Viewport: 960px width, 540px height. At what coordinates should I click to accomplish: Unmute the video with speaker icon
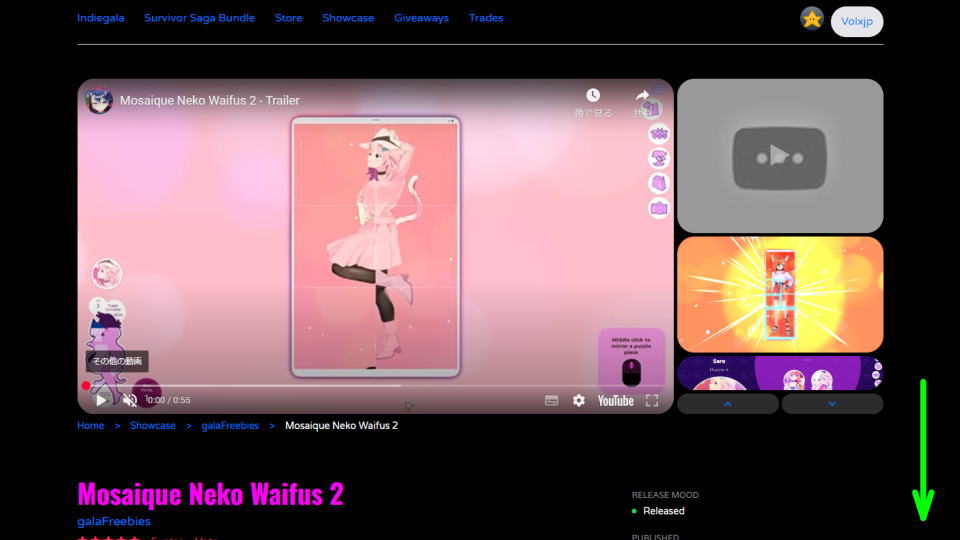point(130,400)
